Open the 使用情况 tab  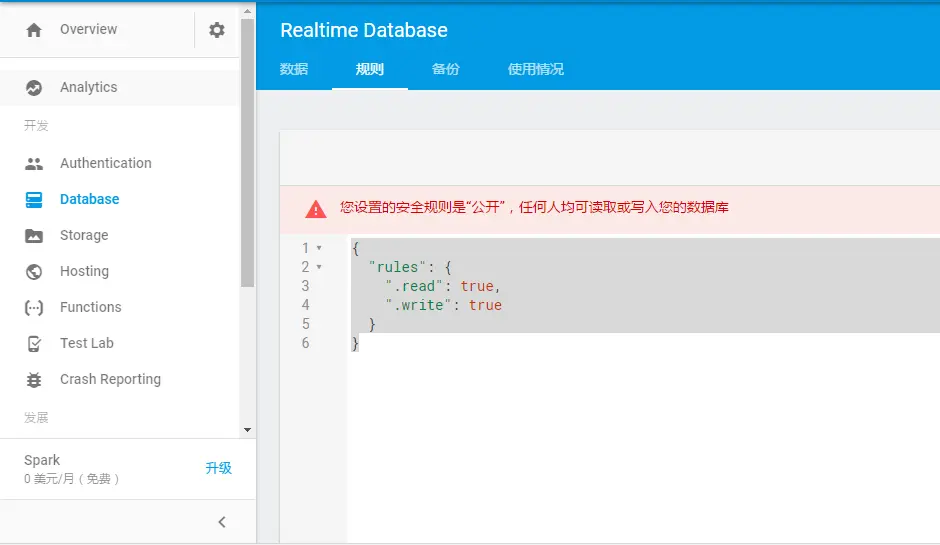pyautogui.click(x=536, y=69)
